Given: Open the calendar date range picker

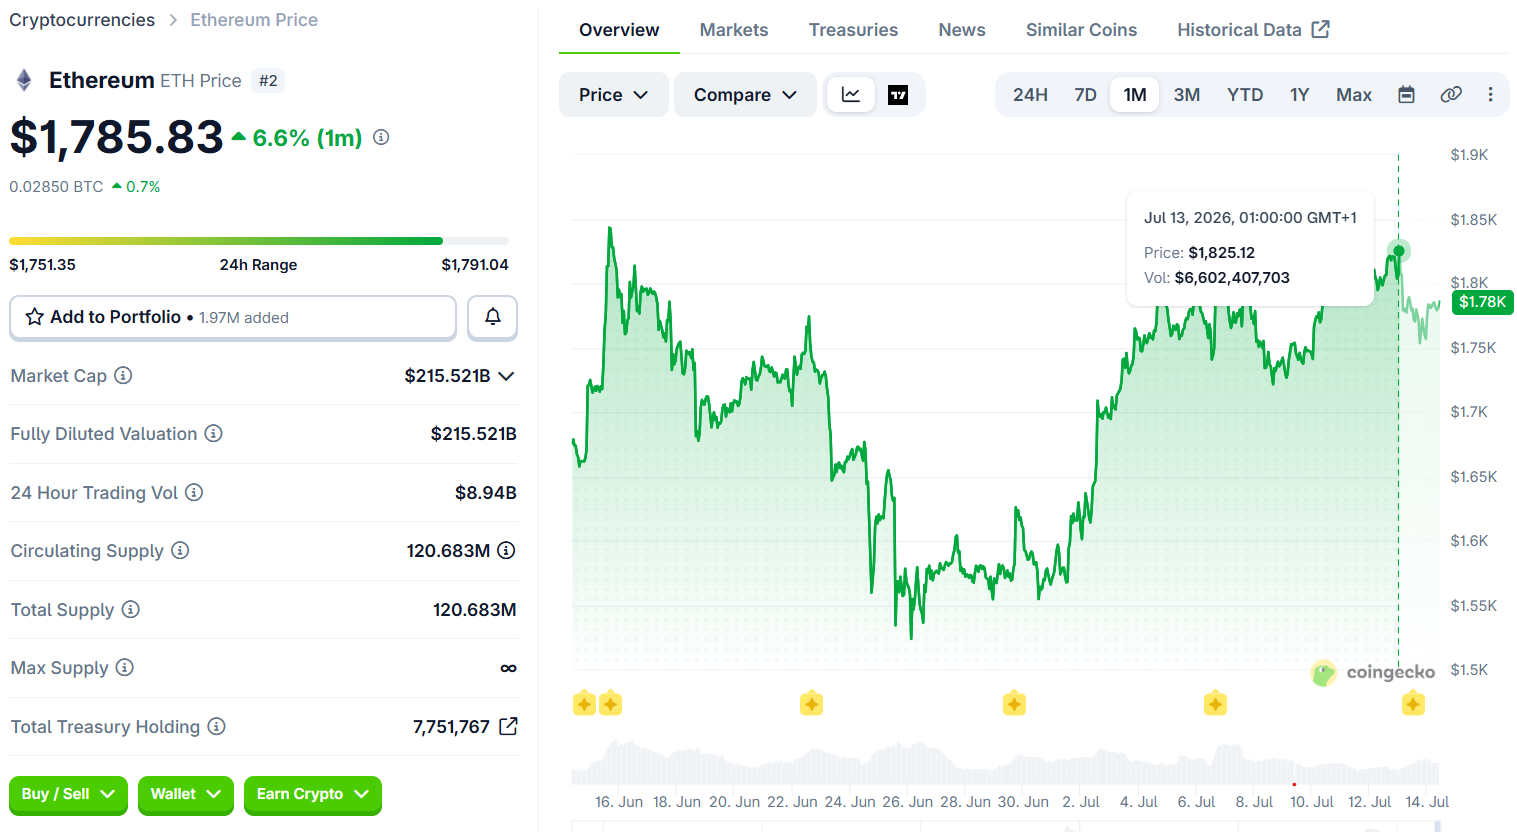Looking at the screenshot, I should point(1406,95).
